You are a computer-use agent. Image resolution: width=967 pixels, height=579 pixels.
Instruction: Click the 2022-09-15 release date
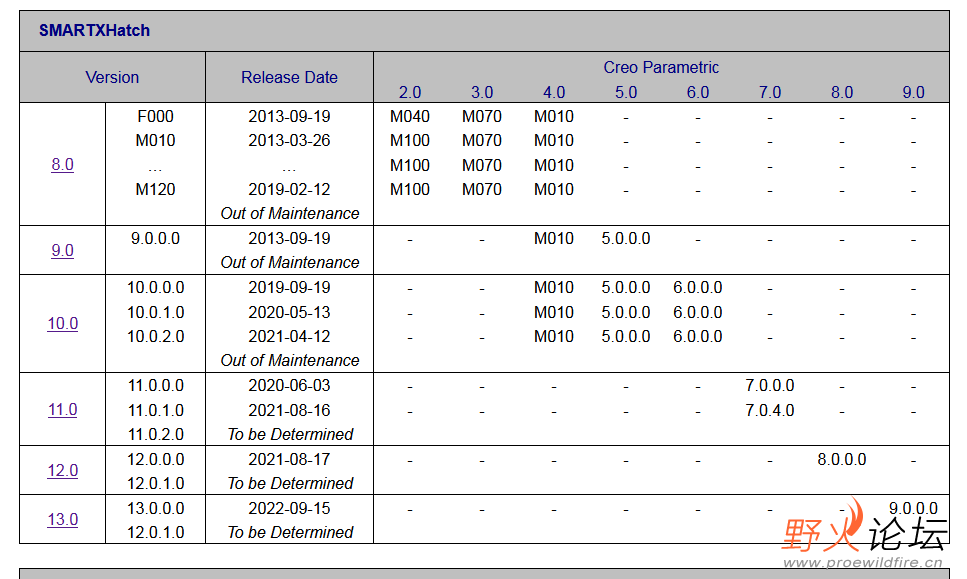pyautogui.click(x=289, y=509)
